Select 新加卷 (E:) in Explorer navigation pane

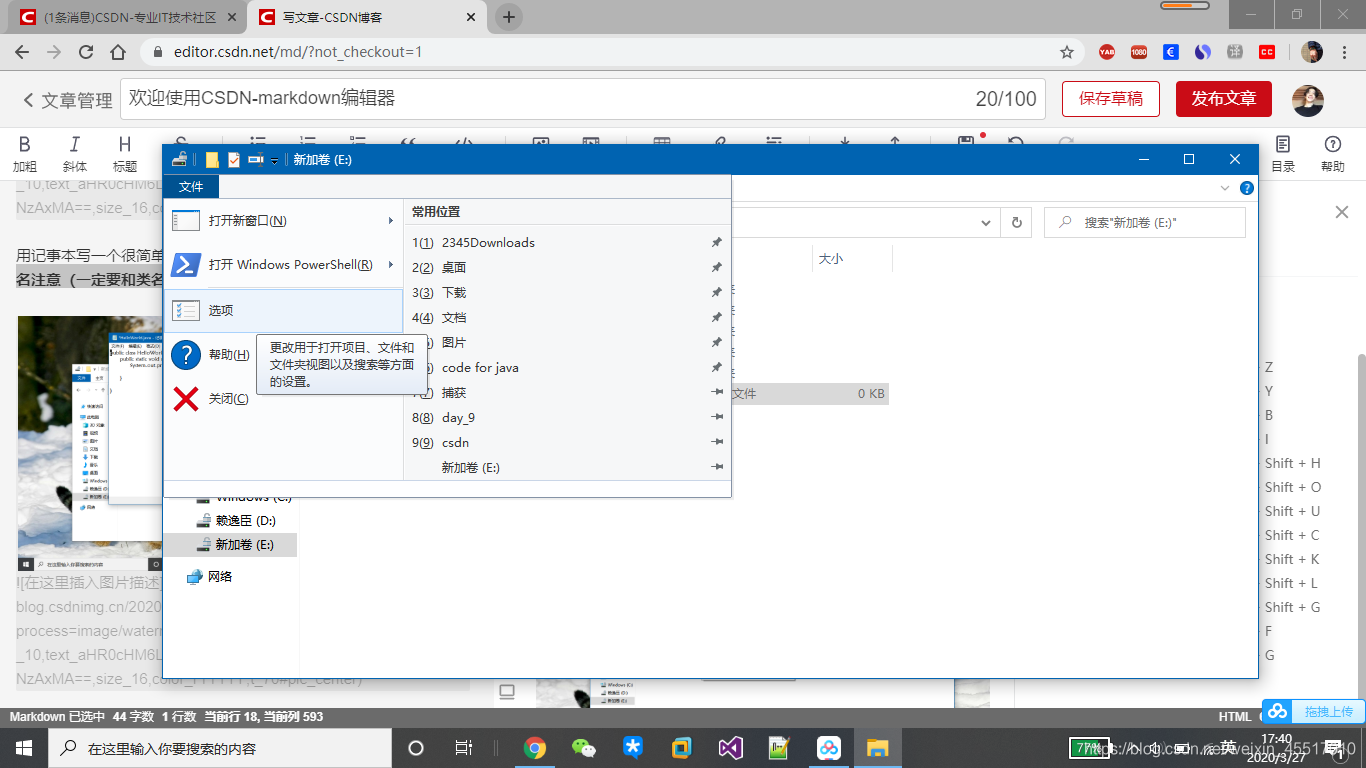[x=235, y=544]
